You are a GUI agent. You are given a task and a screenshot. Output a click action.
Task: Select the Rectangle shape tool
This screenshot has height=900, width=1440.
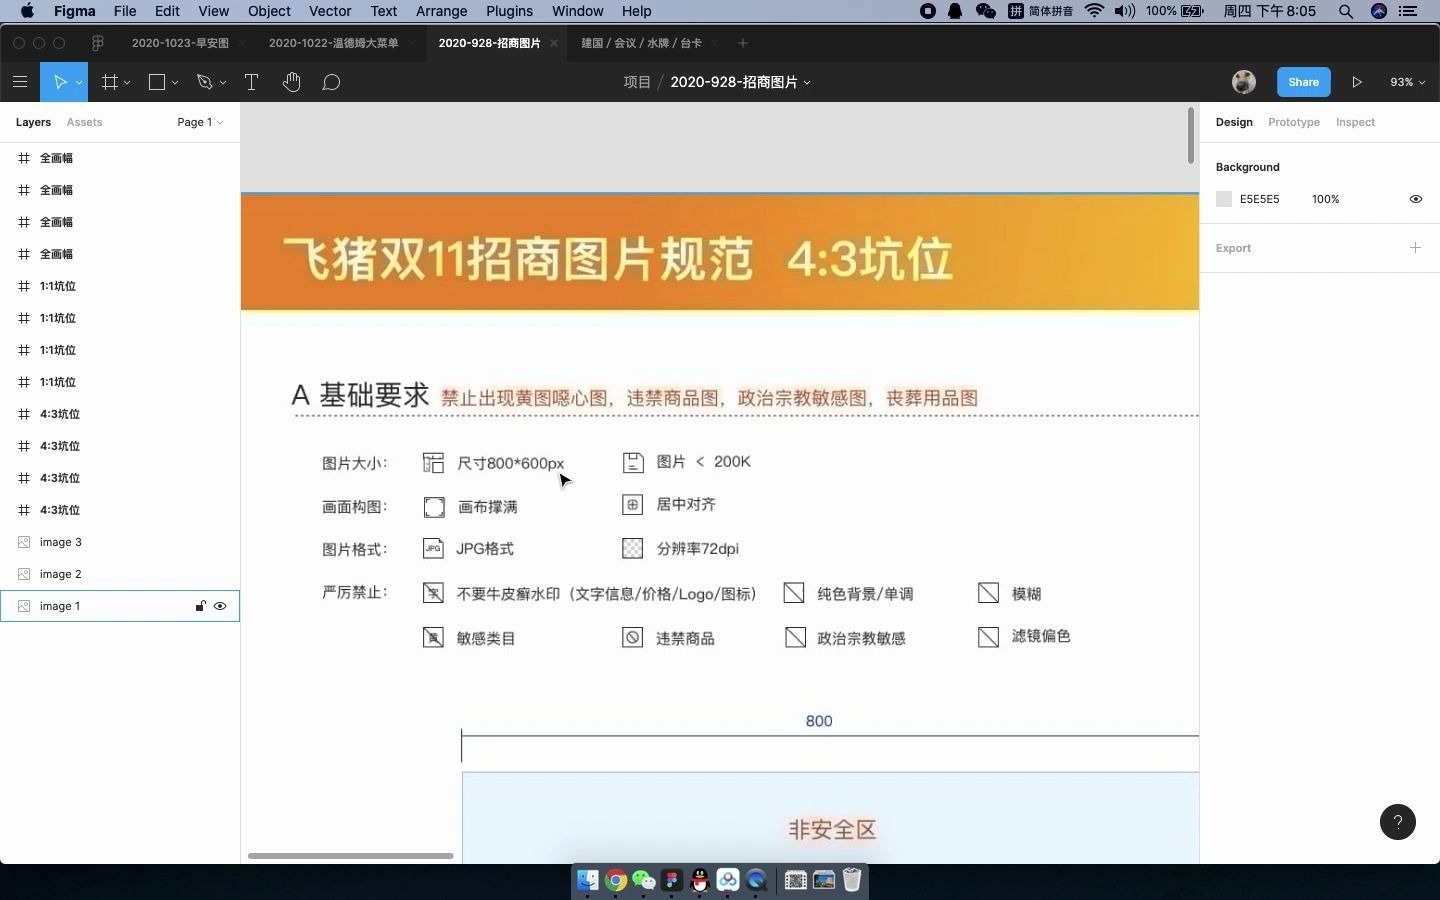pyautogui.click(x=157, y=82)
